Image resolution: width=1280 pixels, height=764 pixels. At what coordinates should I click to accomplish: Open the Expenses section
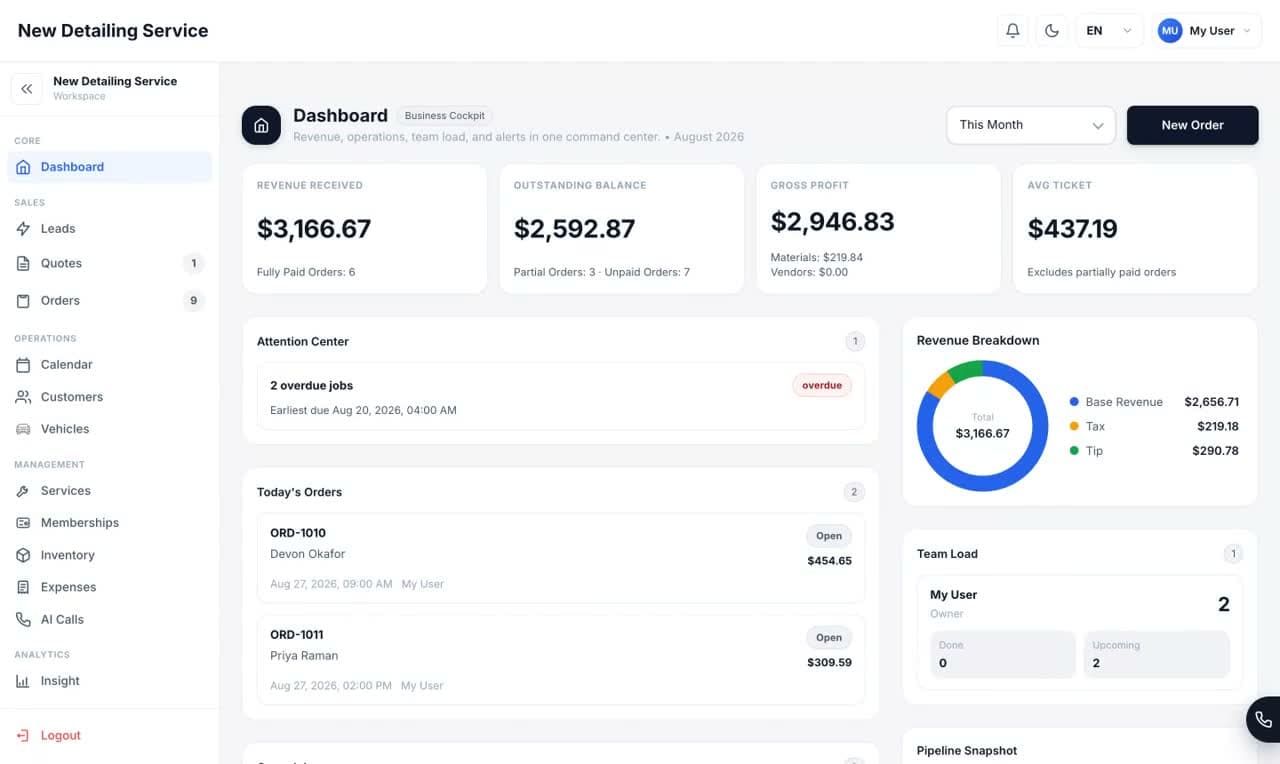click(110, 587)
